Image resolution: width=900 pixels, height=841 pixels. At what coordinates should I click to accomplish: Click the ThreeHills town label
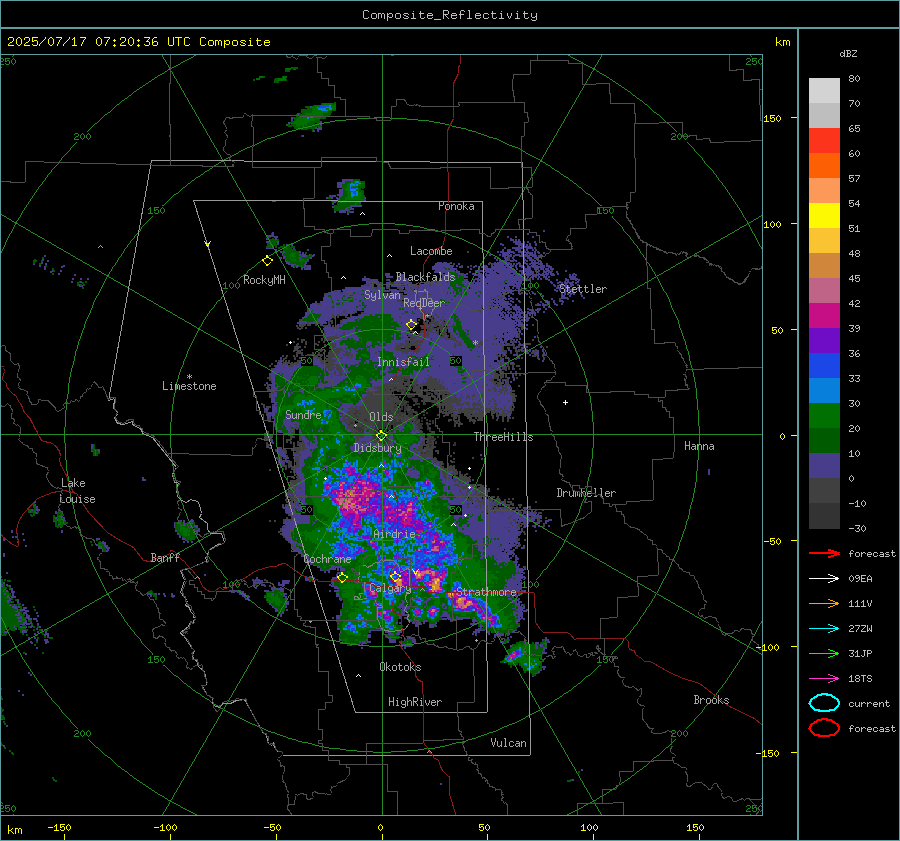point(503,437)
